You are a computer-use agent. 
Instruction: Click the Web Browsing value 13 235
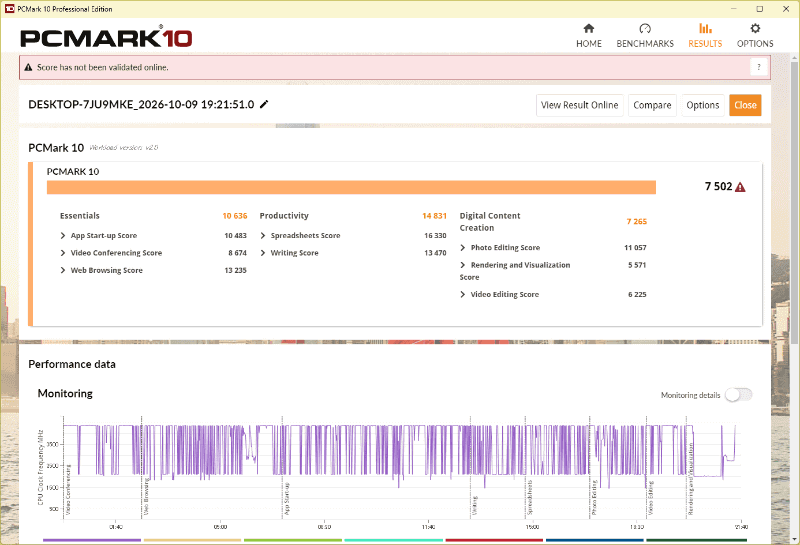tap(235, 270)
